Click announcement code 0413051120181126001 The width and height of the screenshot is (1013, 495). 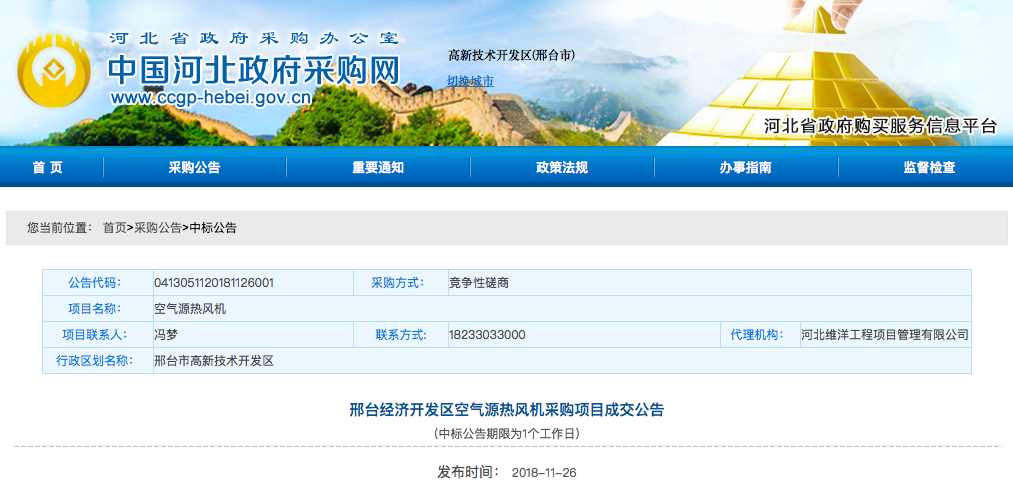coord(214,283)
